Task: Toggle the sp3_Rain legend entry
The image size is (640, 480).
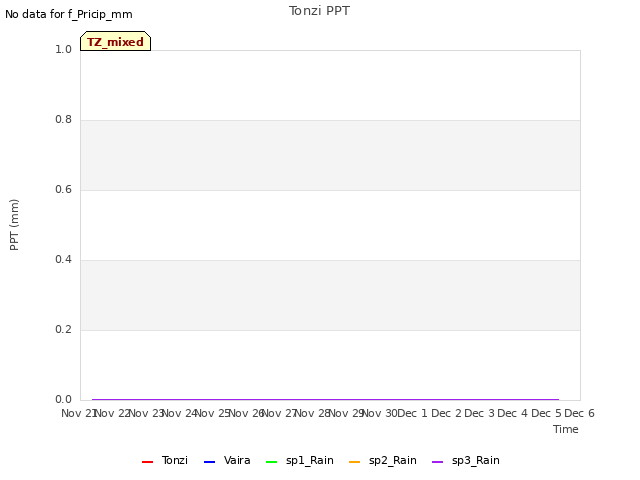Action: [466, 460]
